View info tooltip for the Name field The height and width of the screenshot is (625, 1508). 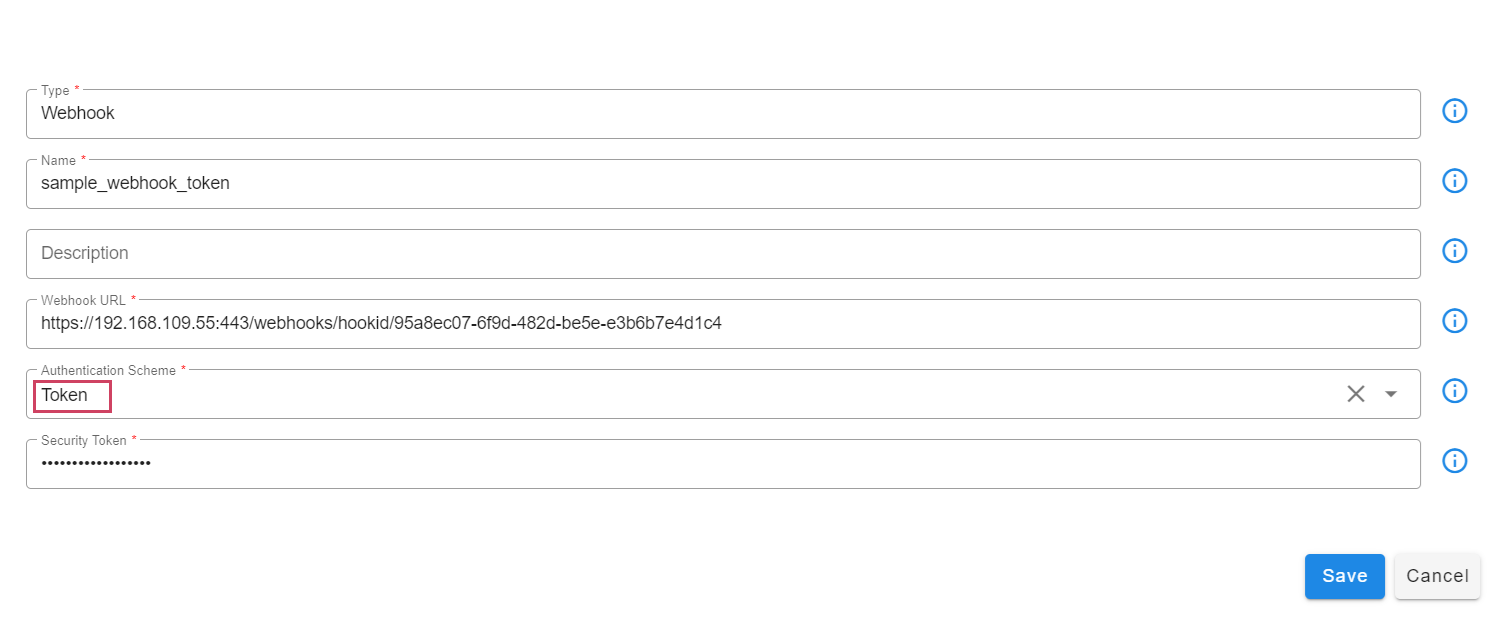[x=1454, y=181]
